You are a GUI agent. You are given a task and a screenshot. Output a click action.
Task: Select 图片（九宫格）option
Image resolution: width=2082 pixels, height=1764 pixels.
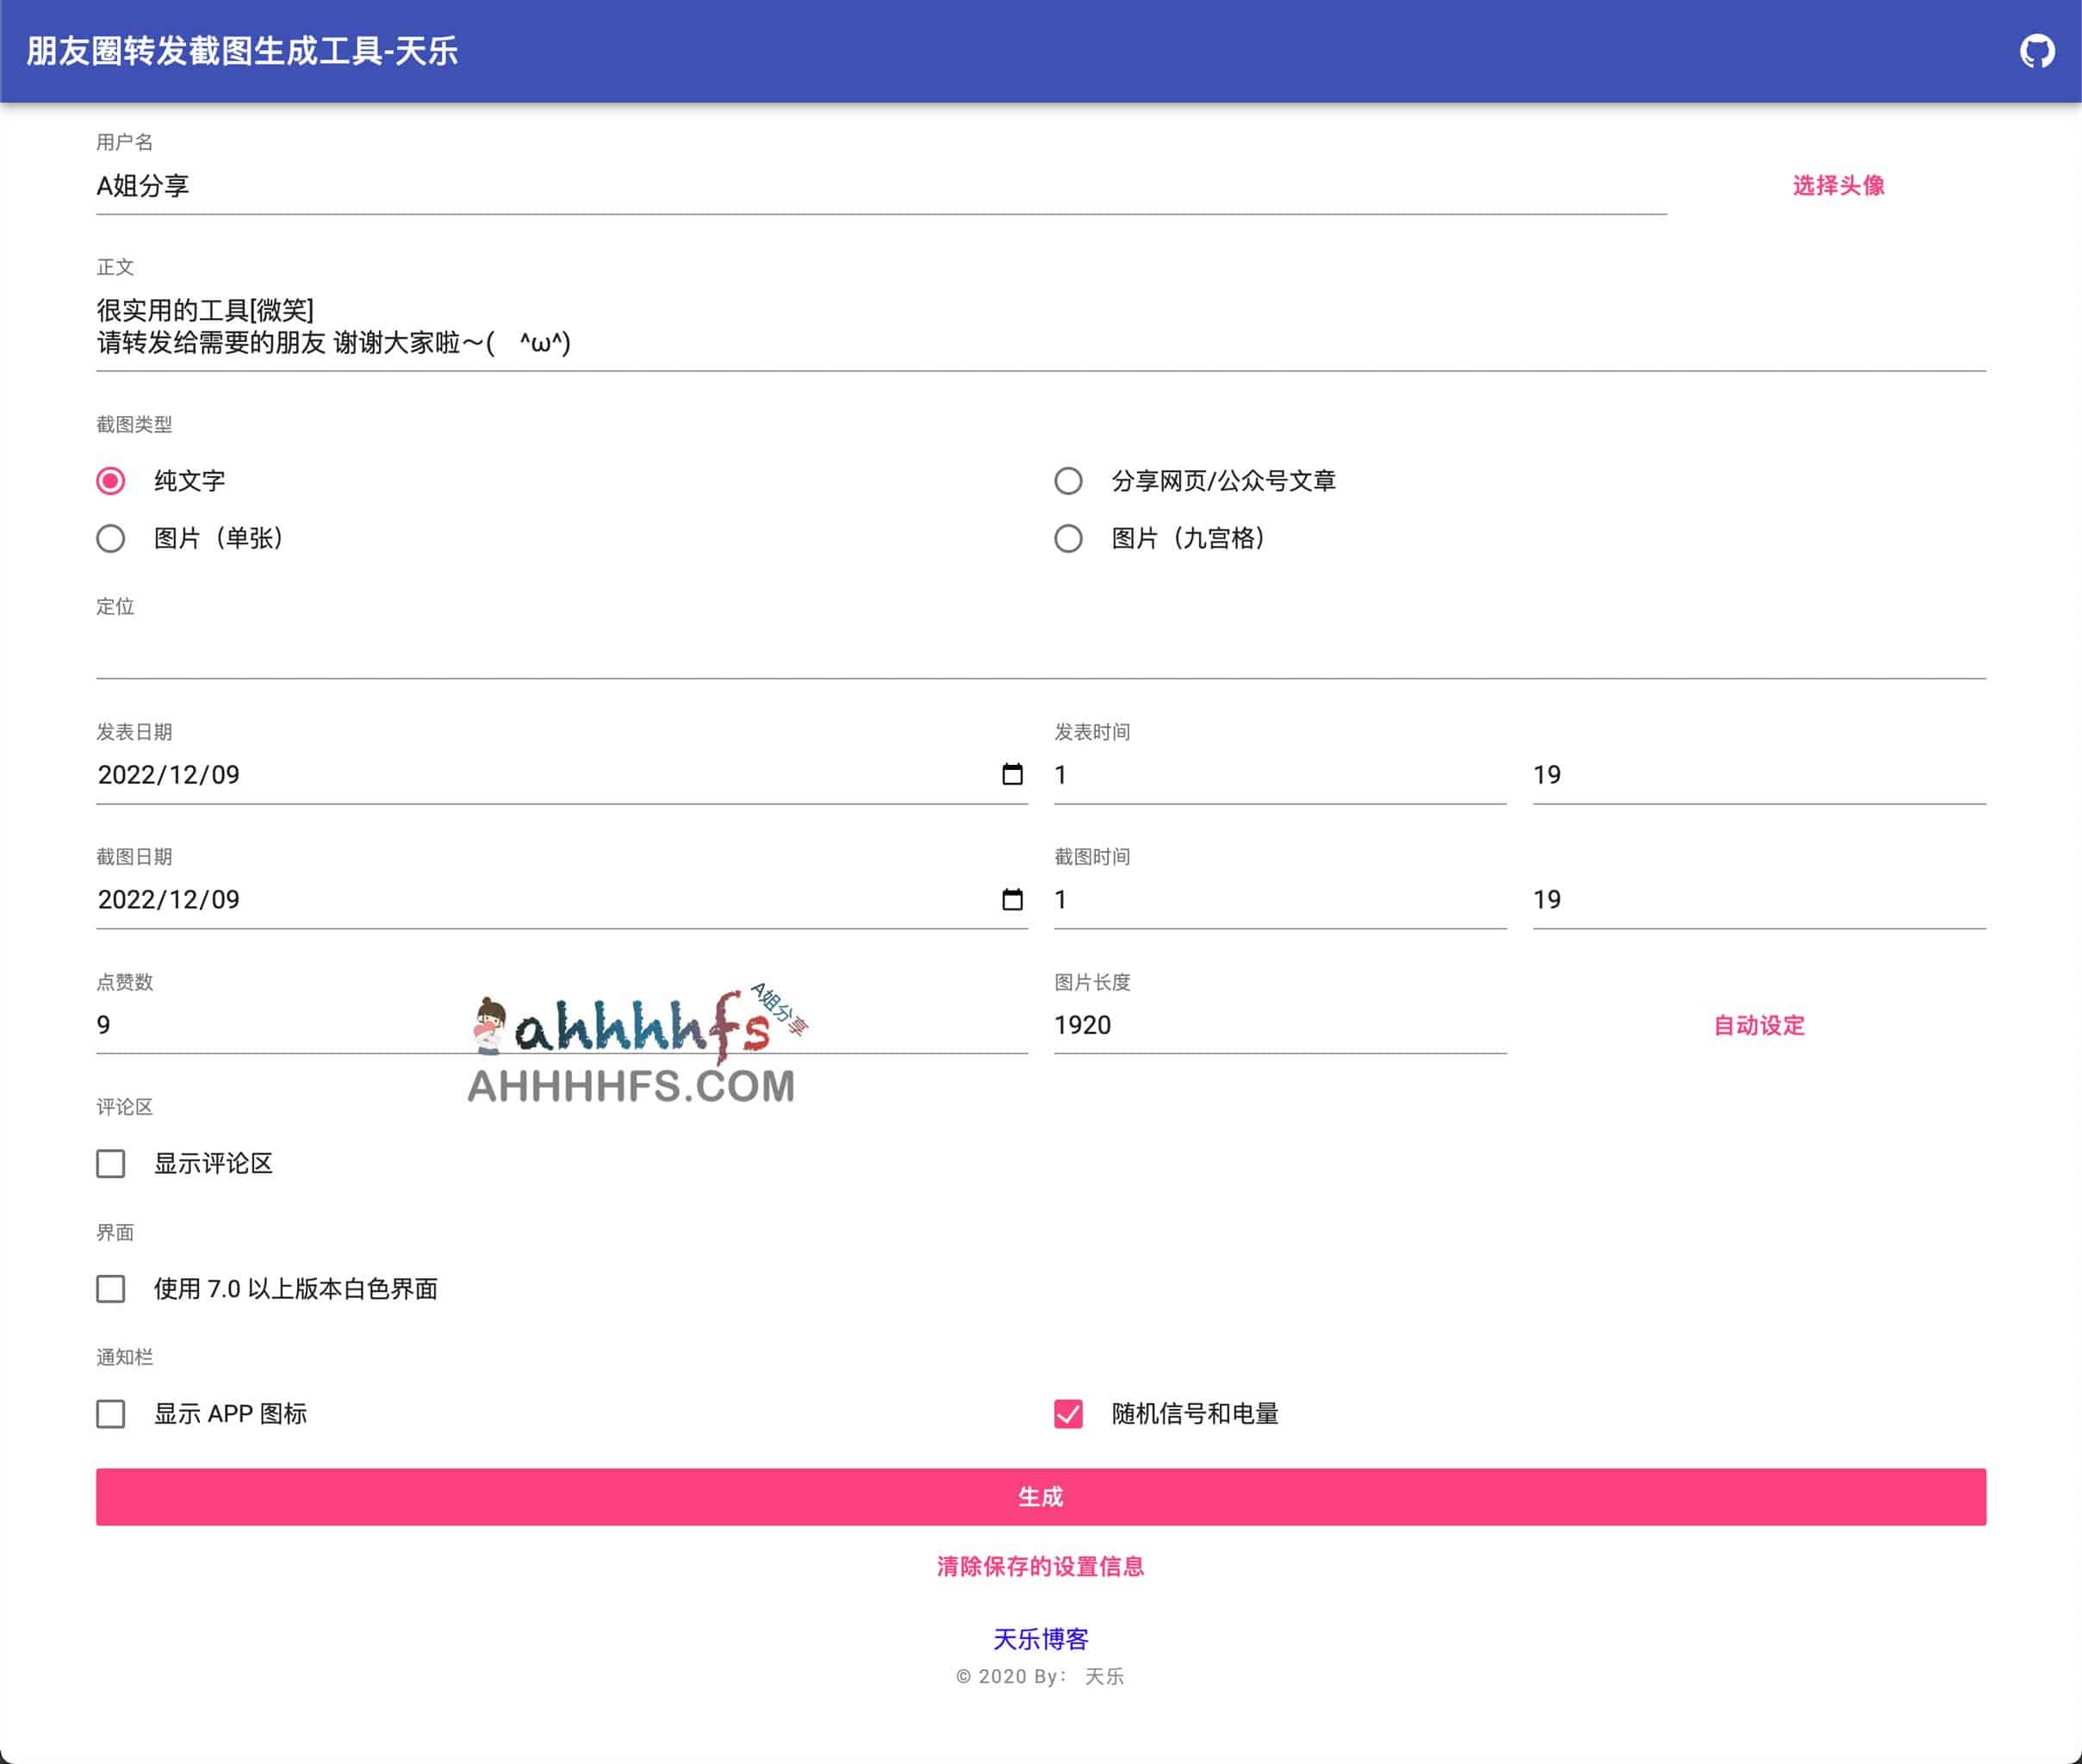tap(1068, 539)
